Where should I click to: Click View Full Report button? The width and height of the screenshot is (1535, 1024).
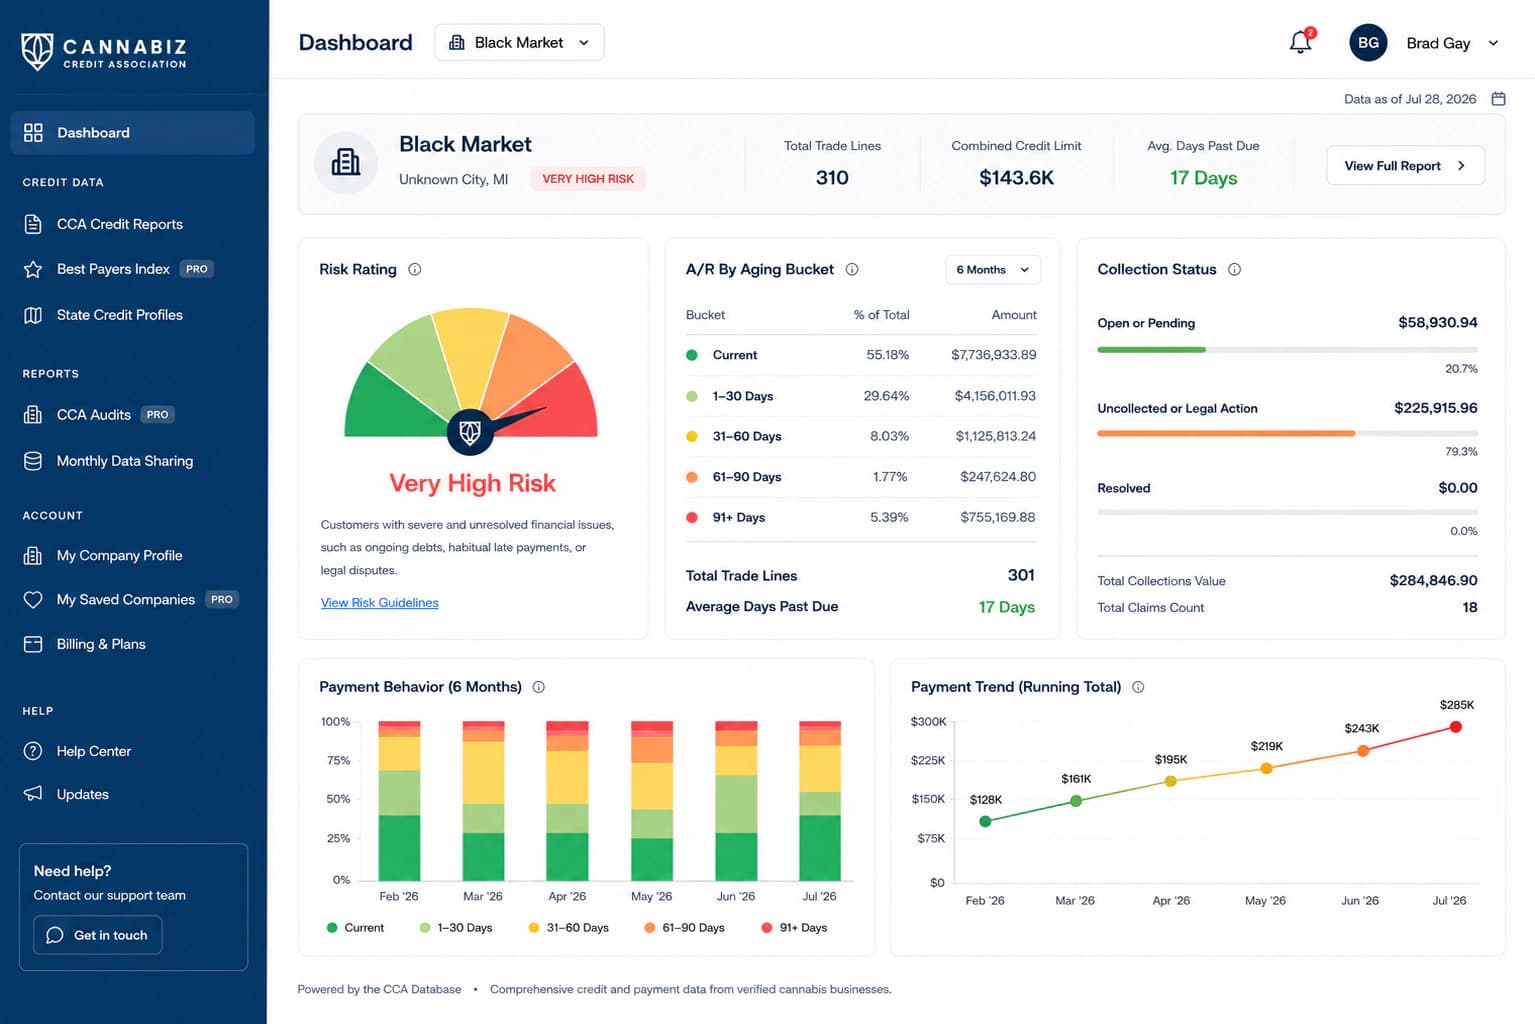click(x=1405, y=165)
